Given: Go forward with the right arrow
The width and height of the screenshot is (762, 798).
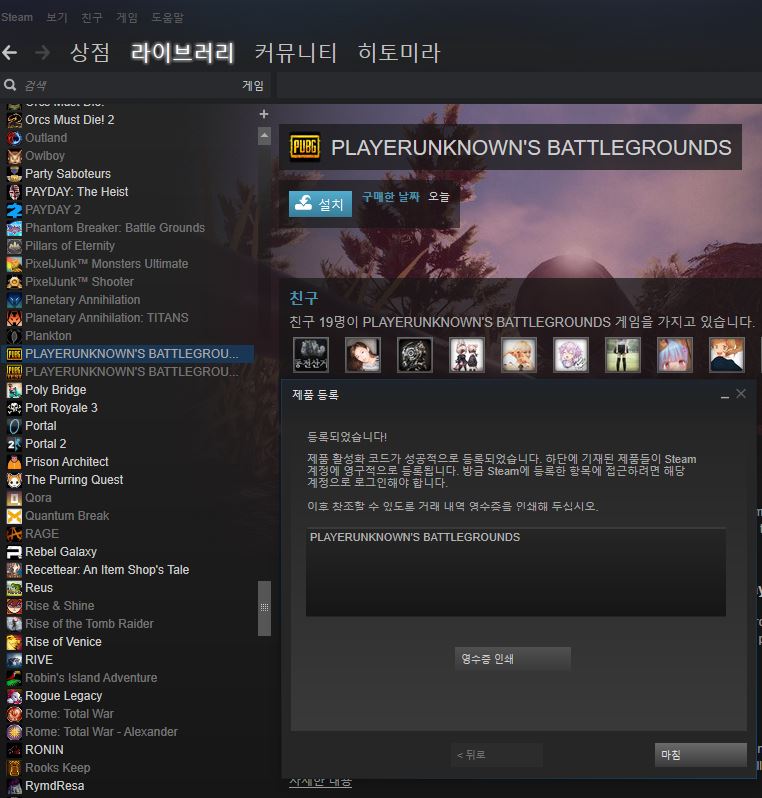Looking at the screenshot, I should tap(43, 52).
